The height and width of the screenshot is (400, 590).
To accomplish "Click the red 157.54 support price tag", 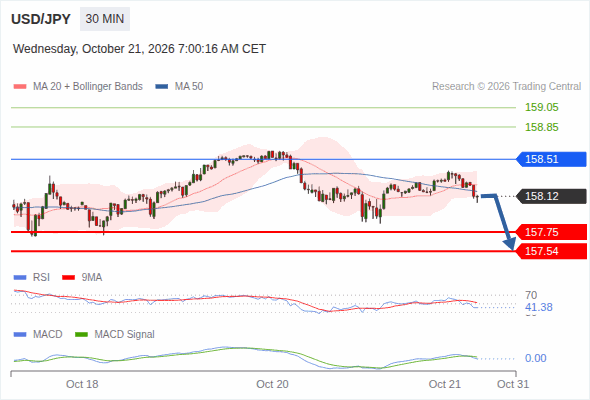I will (551, 251).
